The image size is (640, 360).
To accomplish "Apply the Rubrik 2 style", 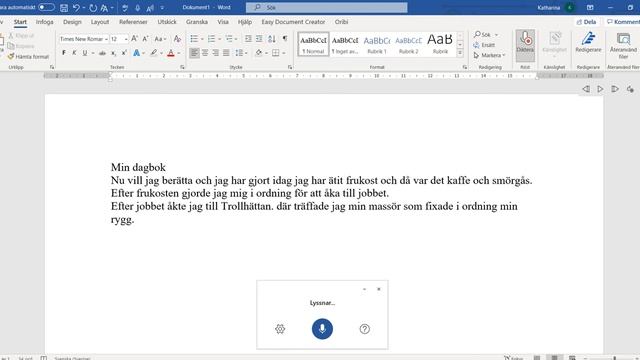I will tap(409, 44).
